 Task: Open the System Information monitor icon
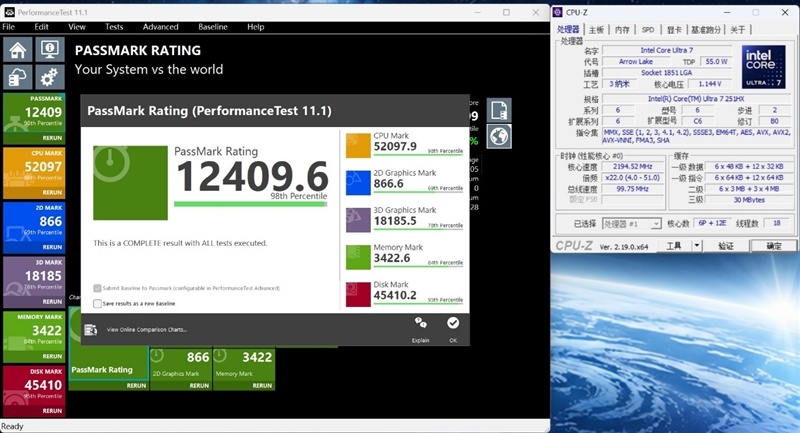coord(49,50)
